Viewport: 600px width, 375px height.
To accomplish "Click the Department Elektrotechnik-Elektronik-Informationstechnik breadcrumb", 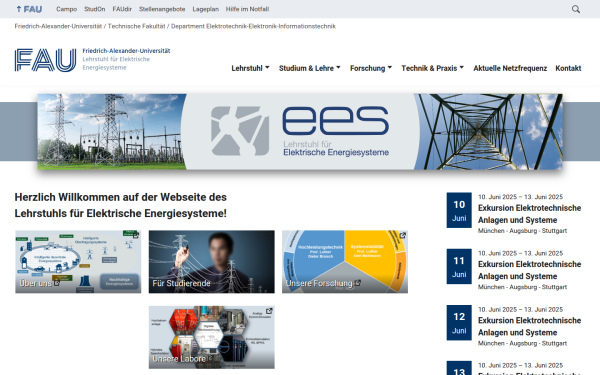I will click(x=253, y=26).
